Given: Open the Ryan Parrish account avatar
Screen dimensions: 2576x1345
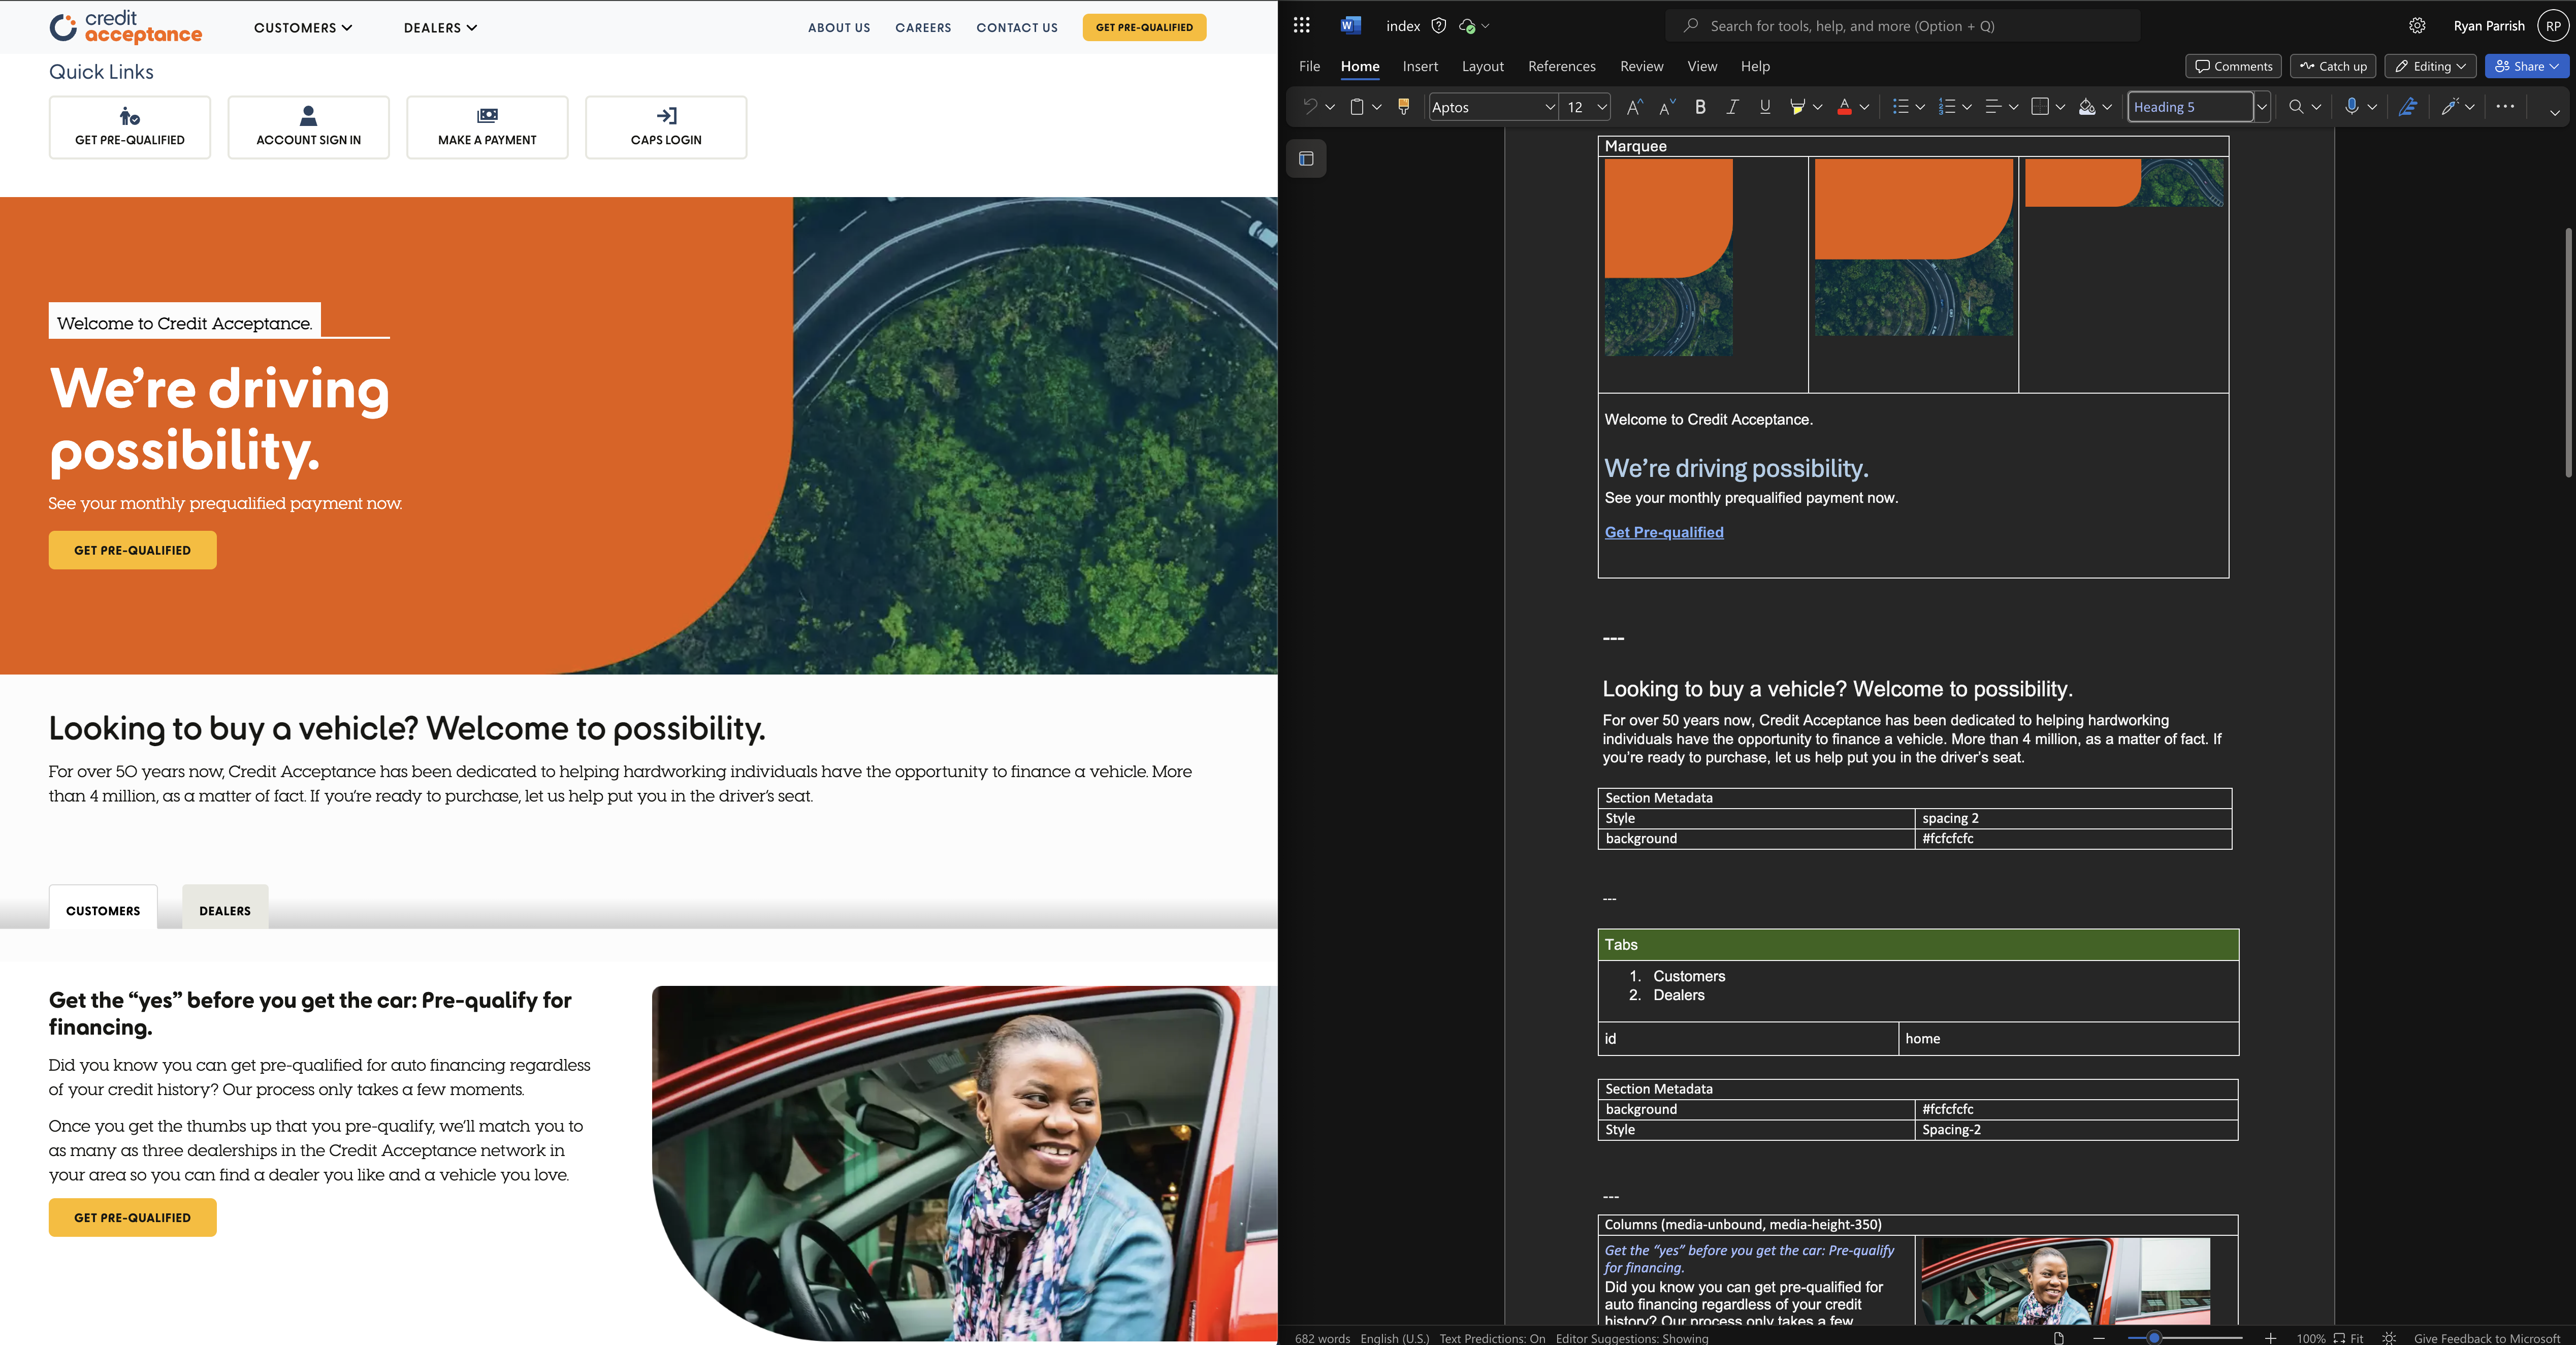Looking at the screenshot, I should 2553,26.
